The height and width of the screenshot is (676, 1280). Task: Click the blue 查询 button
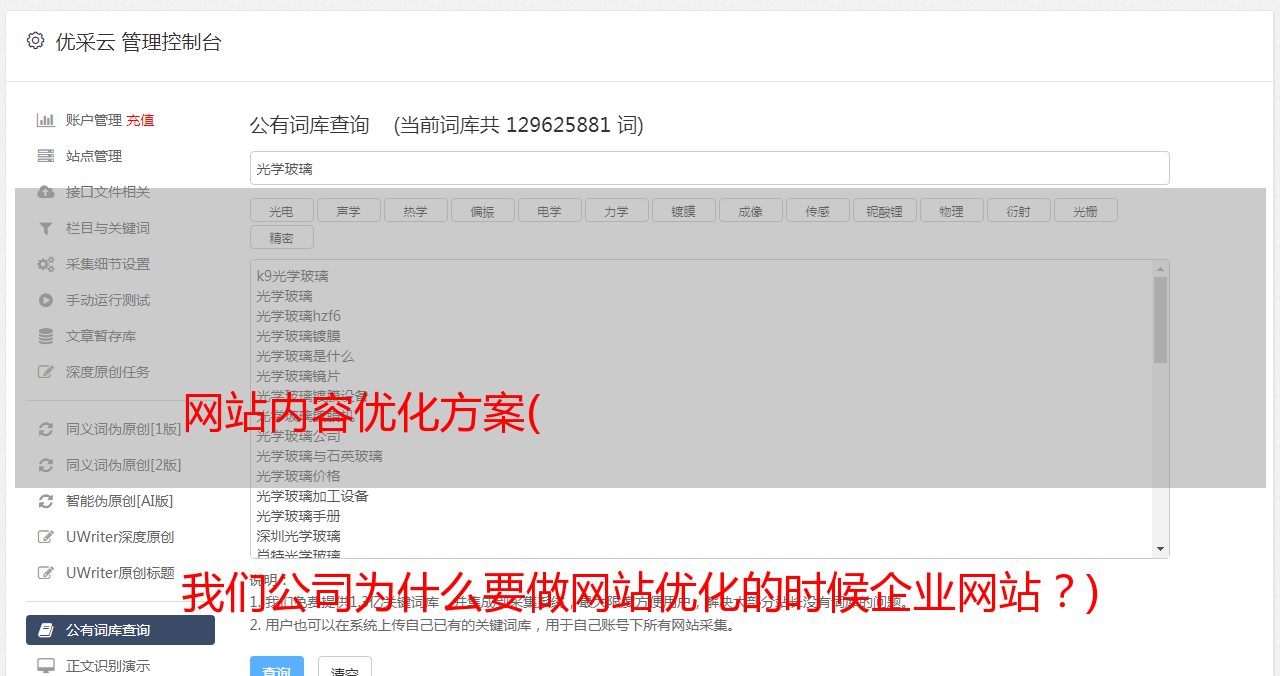pyautogui.click(x=277, y=668)
